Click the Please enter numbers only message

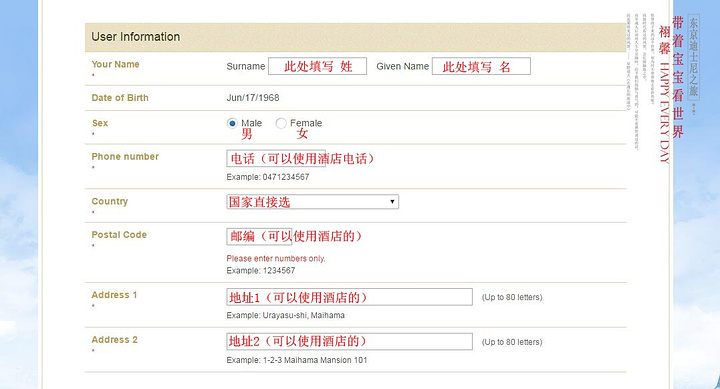tap(276, 259)
